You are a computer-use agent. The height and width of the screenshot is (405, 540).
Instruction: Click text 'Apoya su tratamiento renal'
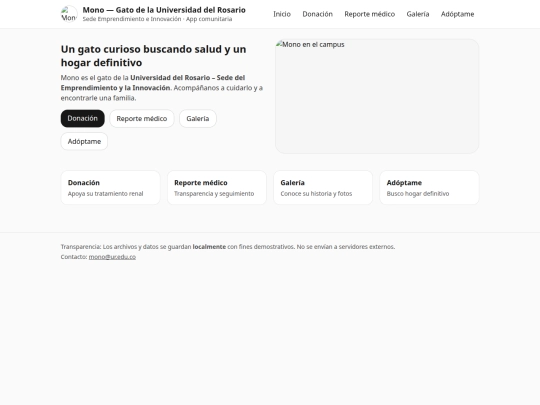(105, 194)
